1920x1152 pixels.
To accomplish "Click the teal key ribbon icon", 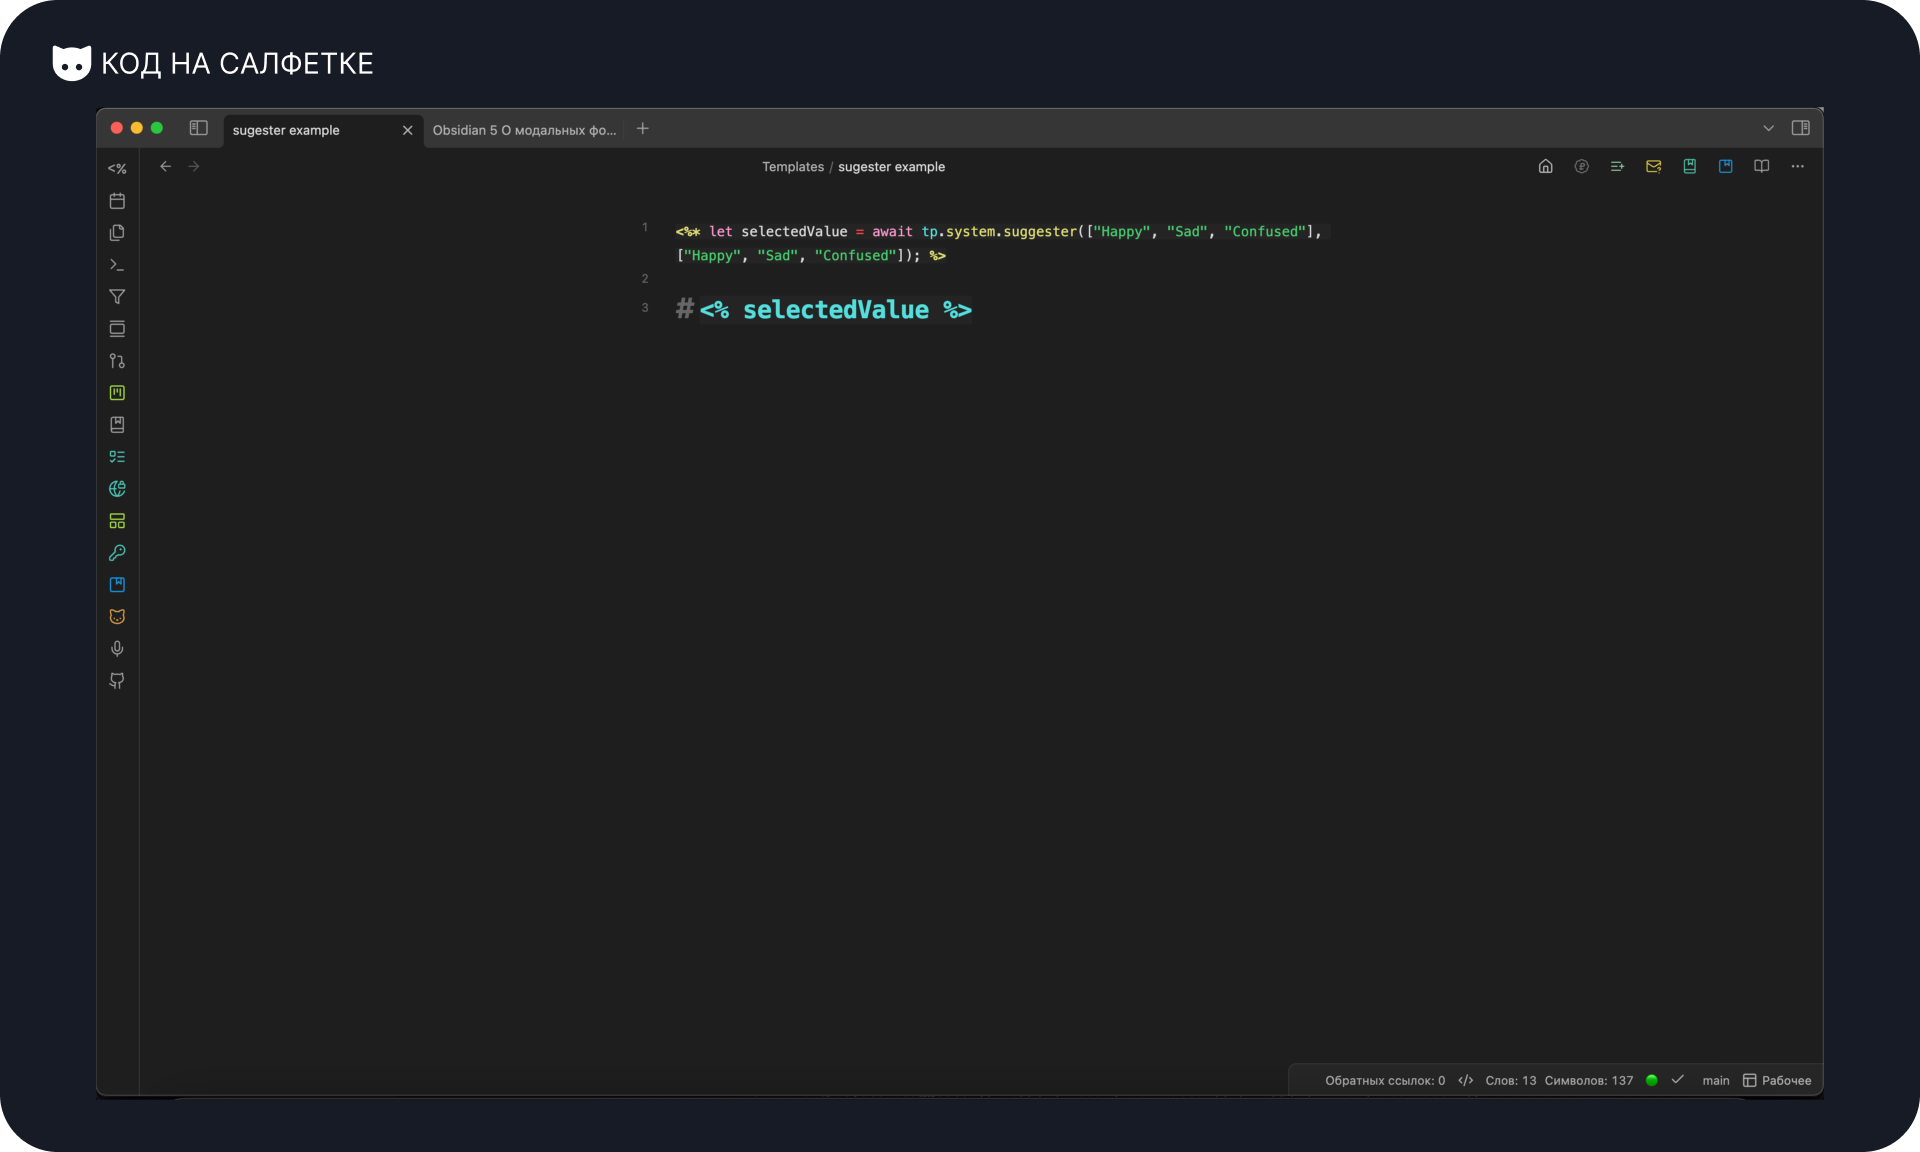I will point(117,553).
